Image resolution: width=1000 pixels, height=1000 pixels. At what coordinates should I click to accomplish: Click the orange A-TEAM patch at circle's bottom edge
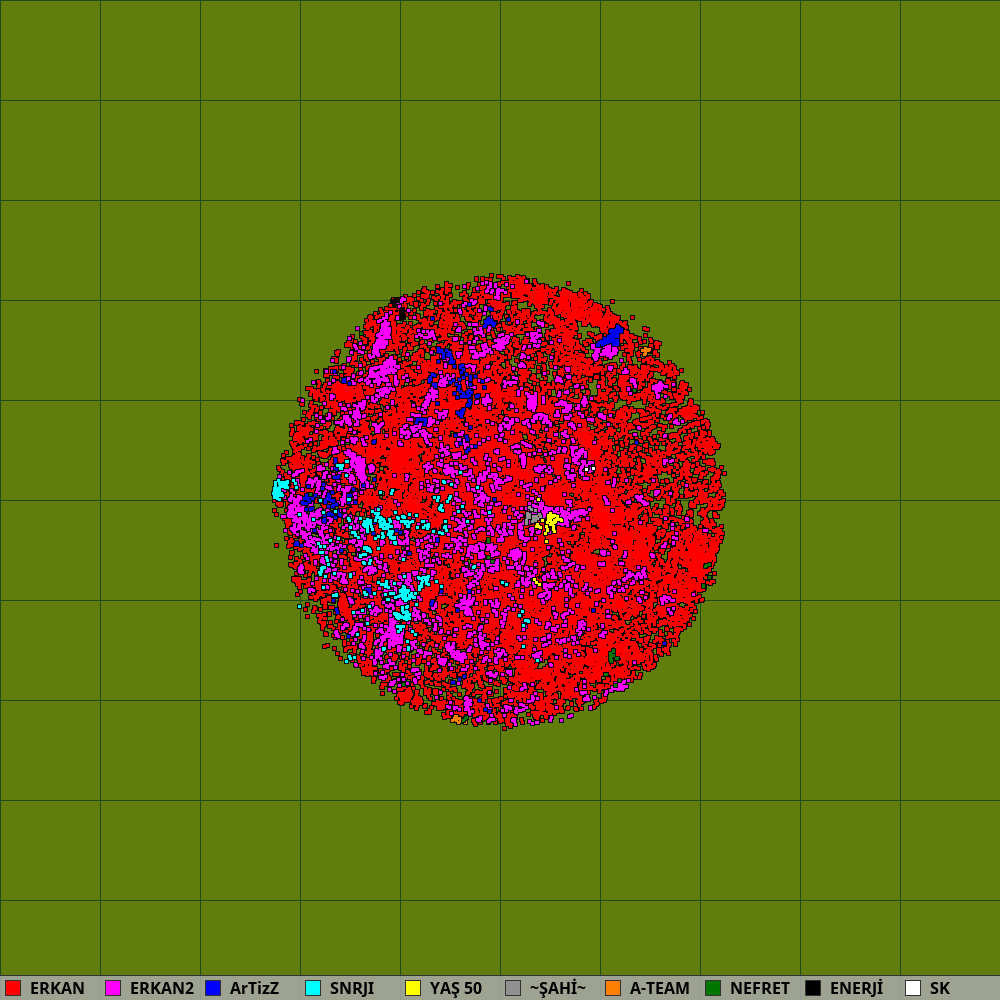456,719
